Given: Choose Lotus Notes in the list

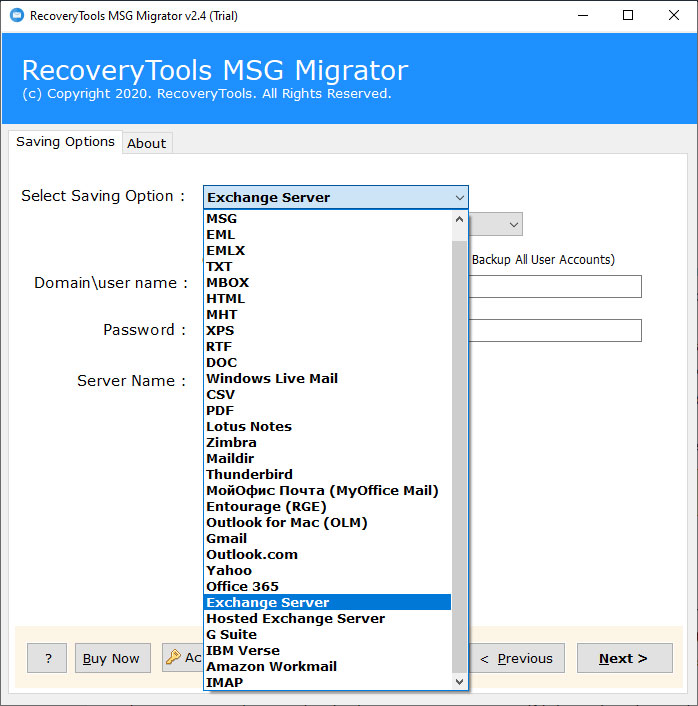Looking at the screenshot, I should click(x=327, y=426).
